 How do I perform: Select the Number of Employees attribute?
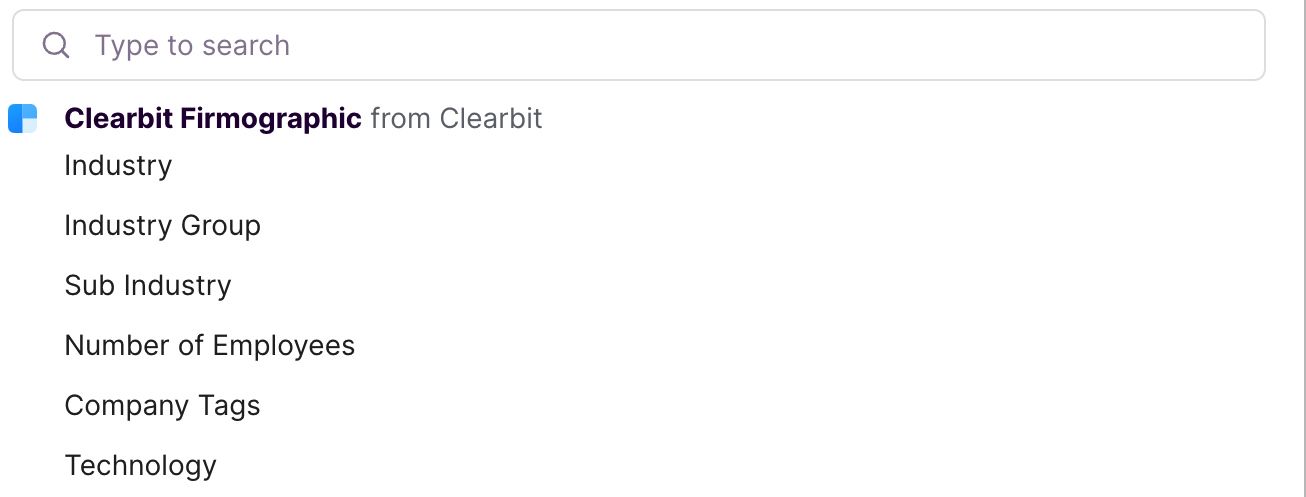[x=210, y=345]
